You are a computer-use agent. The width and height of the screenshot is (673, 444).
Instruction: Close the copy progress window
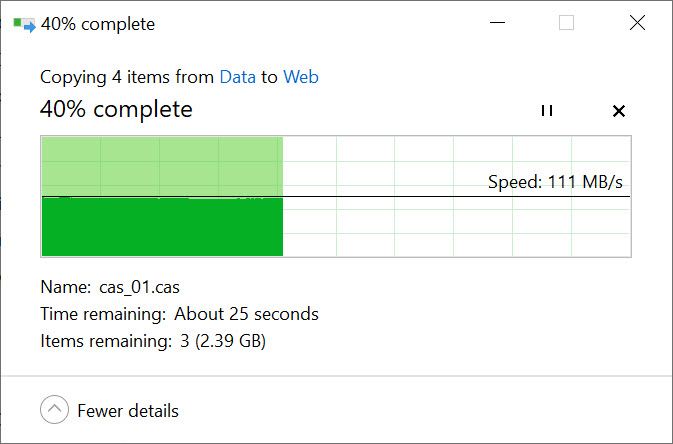point(637,24)
